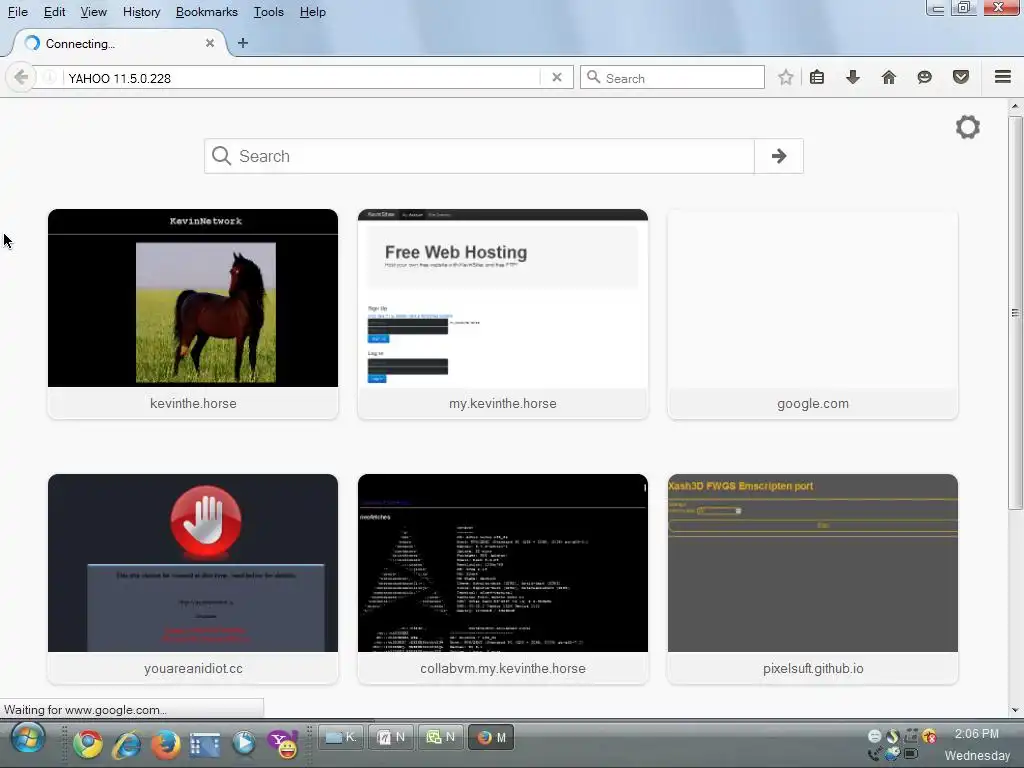1024x768 pixels.
Task: Click the vertical scrollbar thumb
Action: [1015, 313]
